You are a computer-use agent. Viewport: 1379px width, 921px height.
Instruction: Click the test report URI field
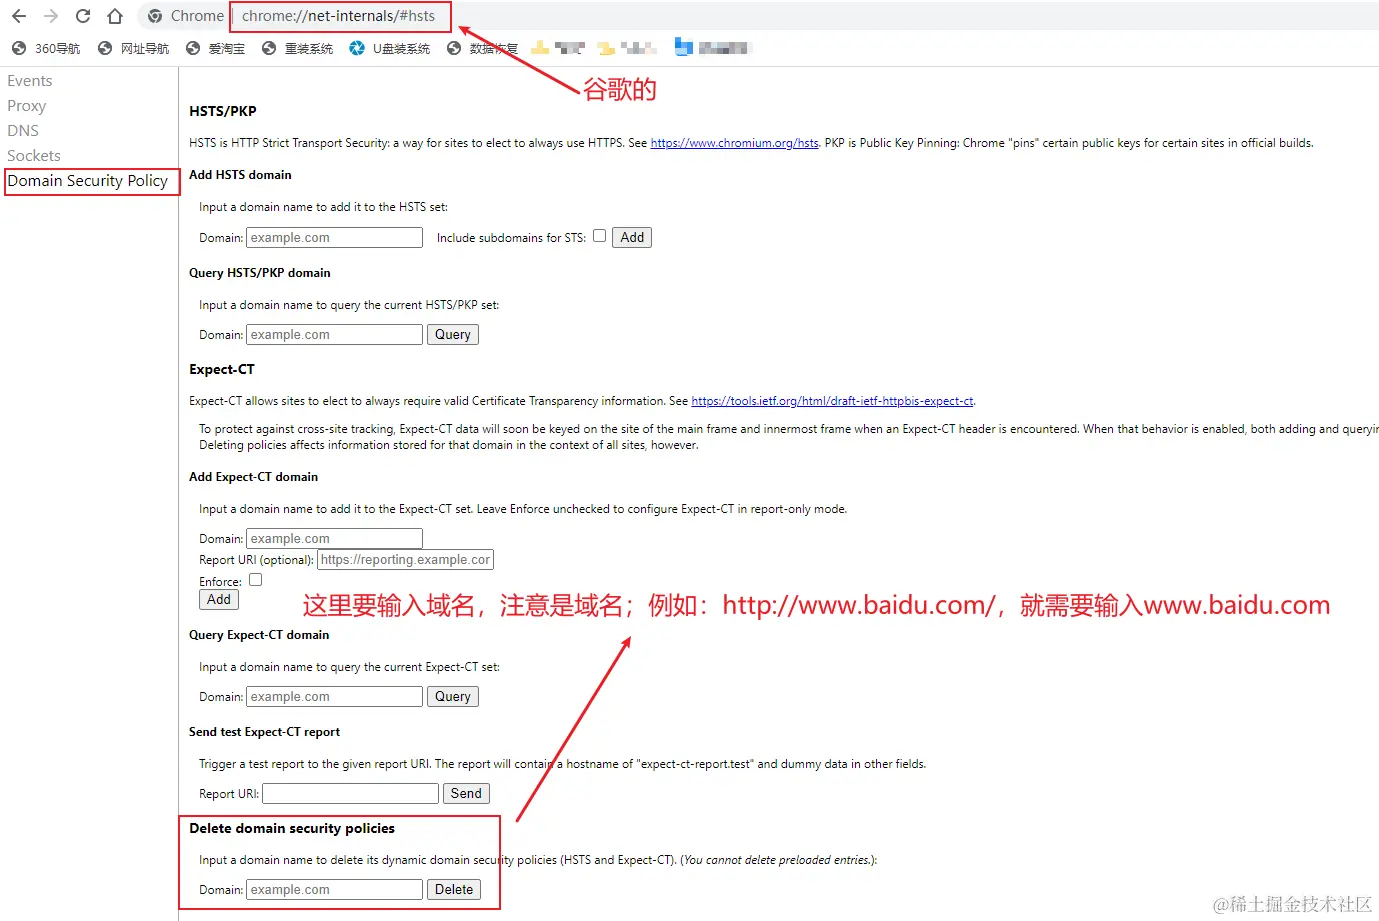(350, 793)
